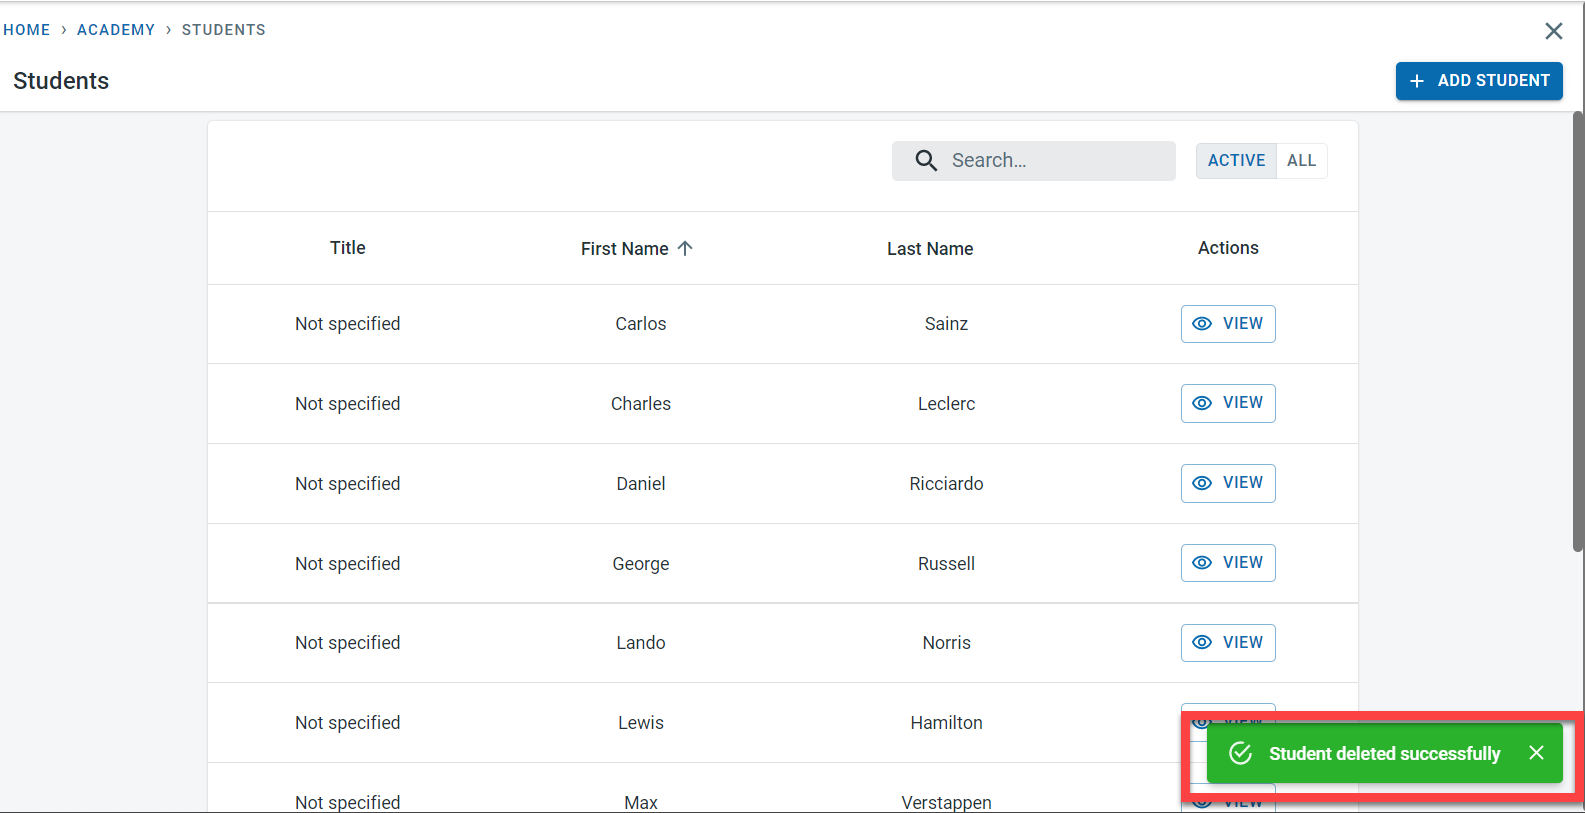Image resolution: width=1585 pixels, height=813 pixels.
Task: View Daniel Ricciardo's record
Action: coord(1228,483)
